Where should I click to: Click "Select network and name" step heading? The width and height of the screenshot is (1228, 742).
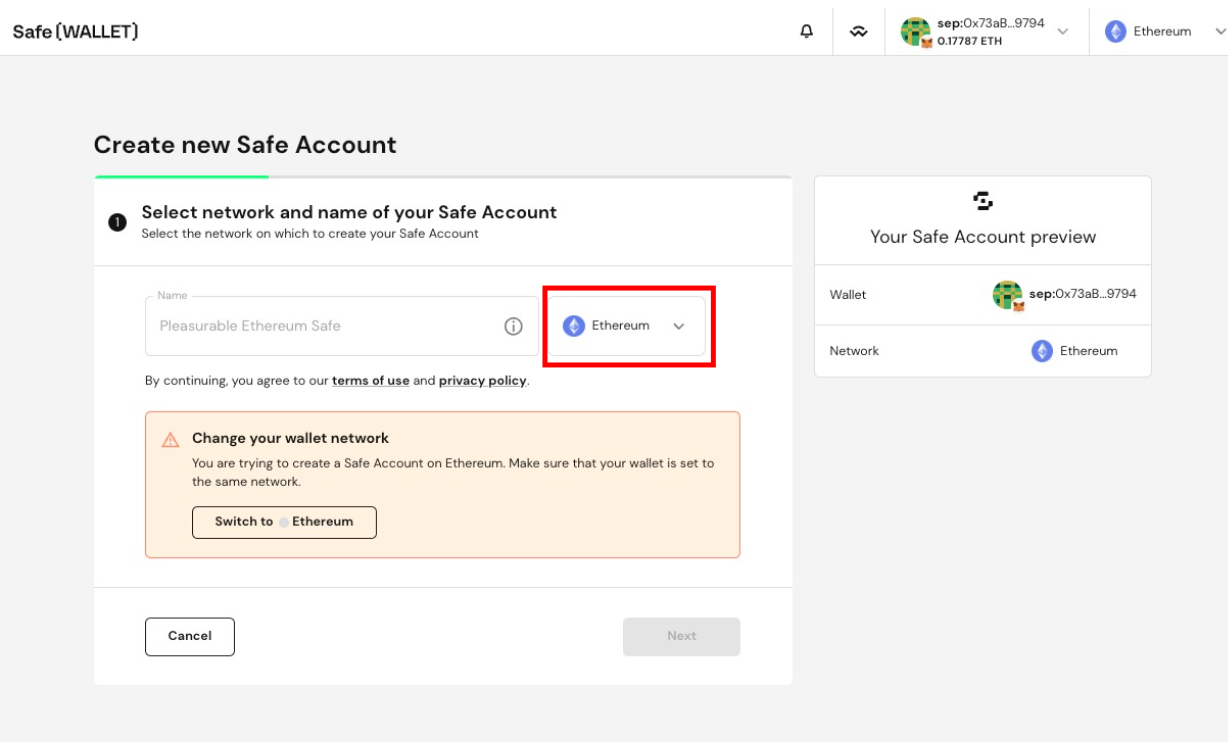point(349,212)
